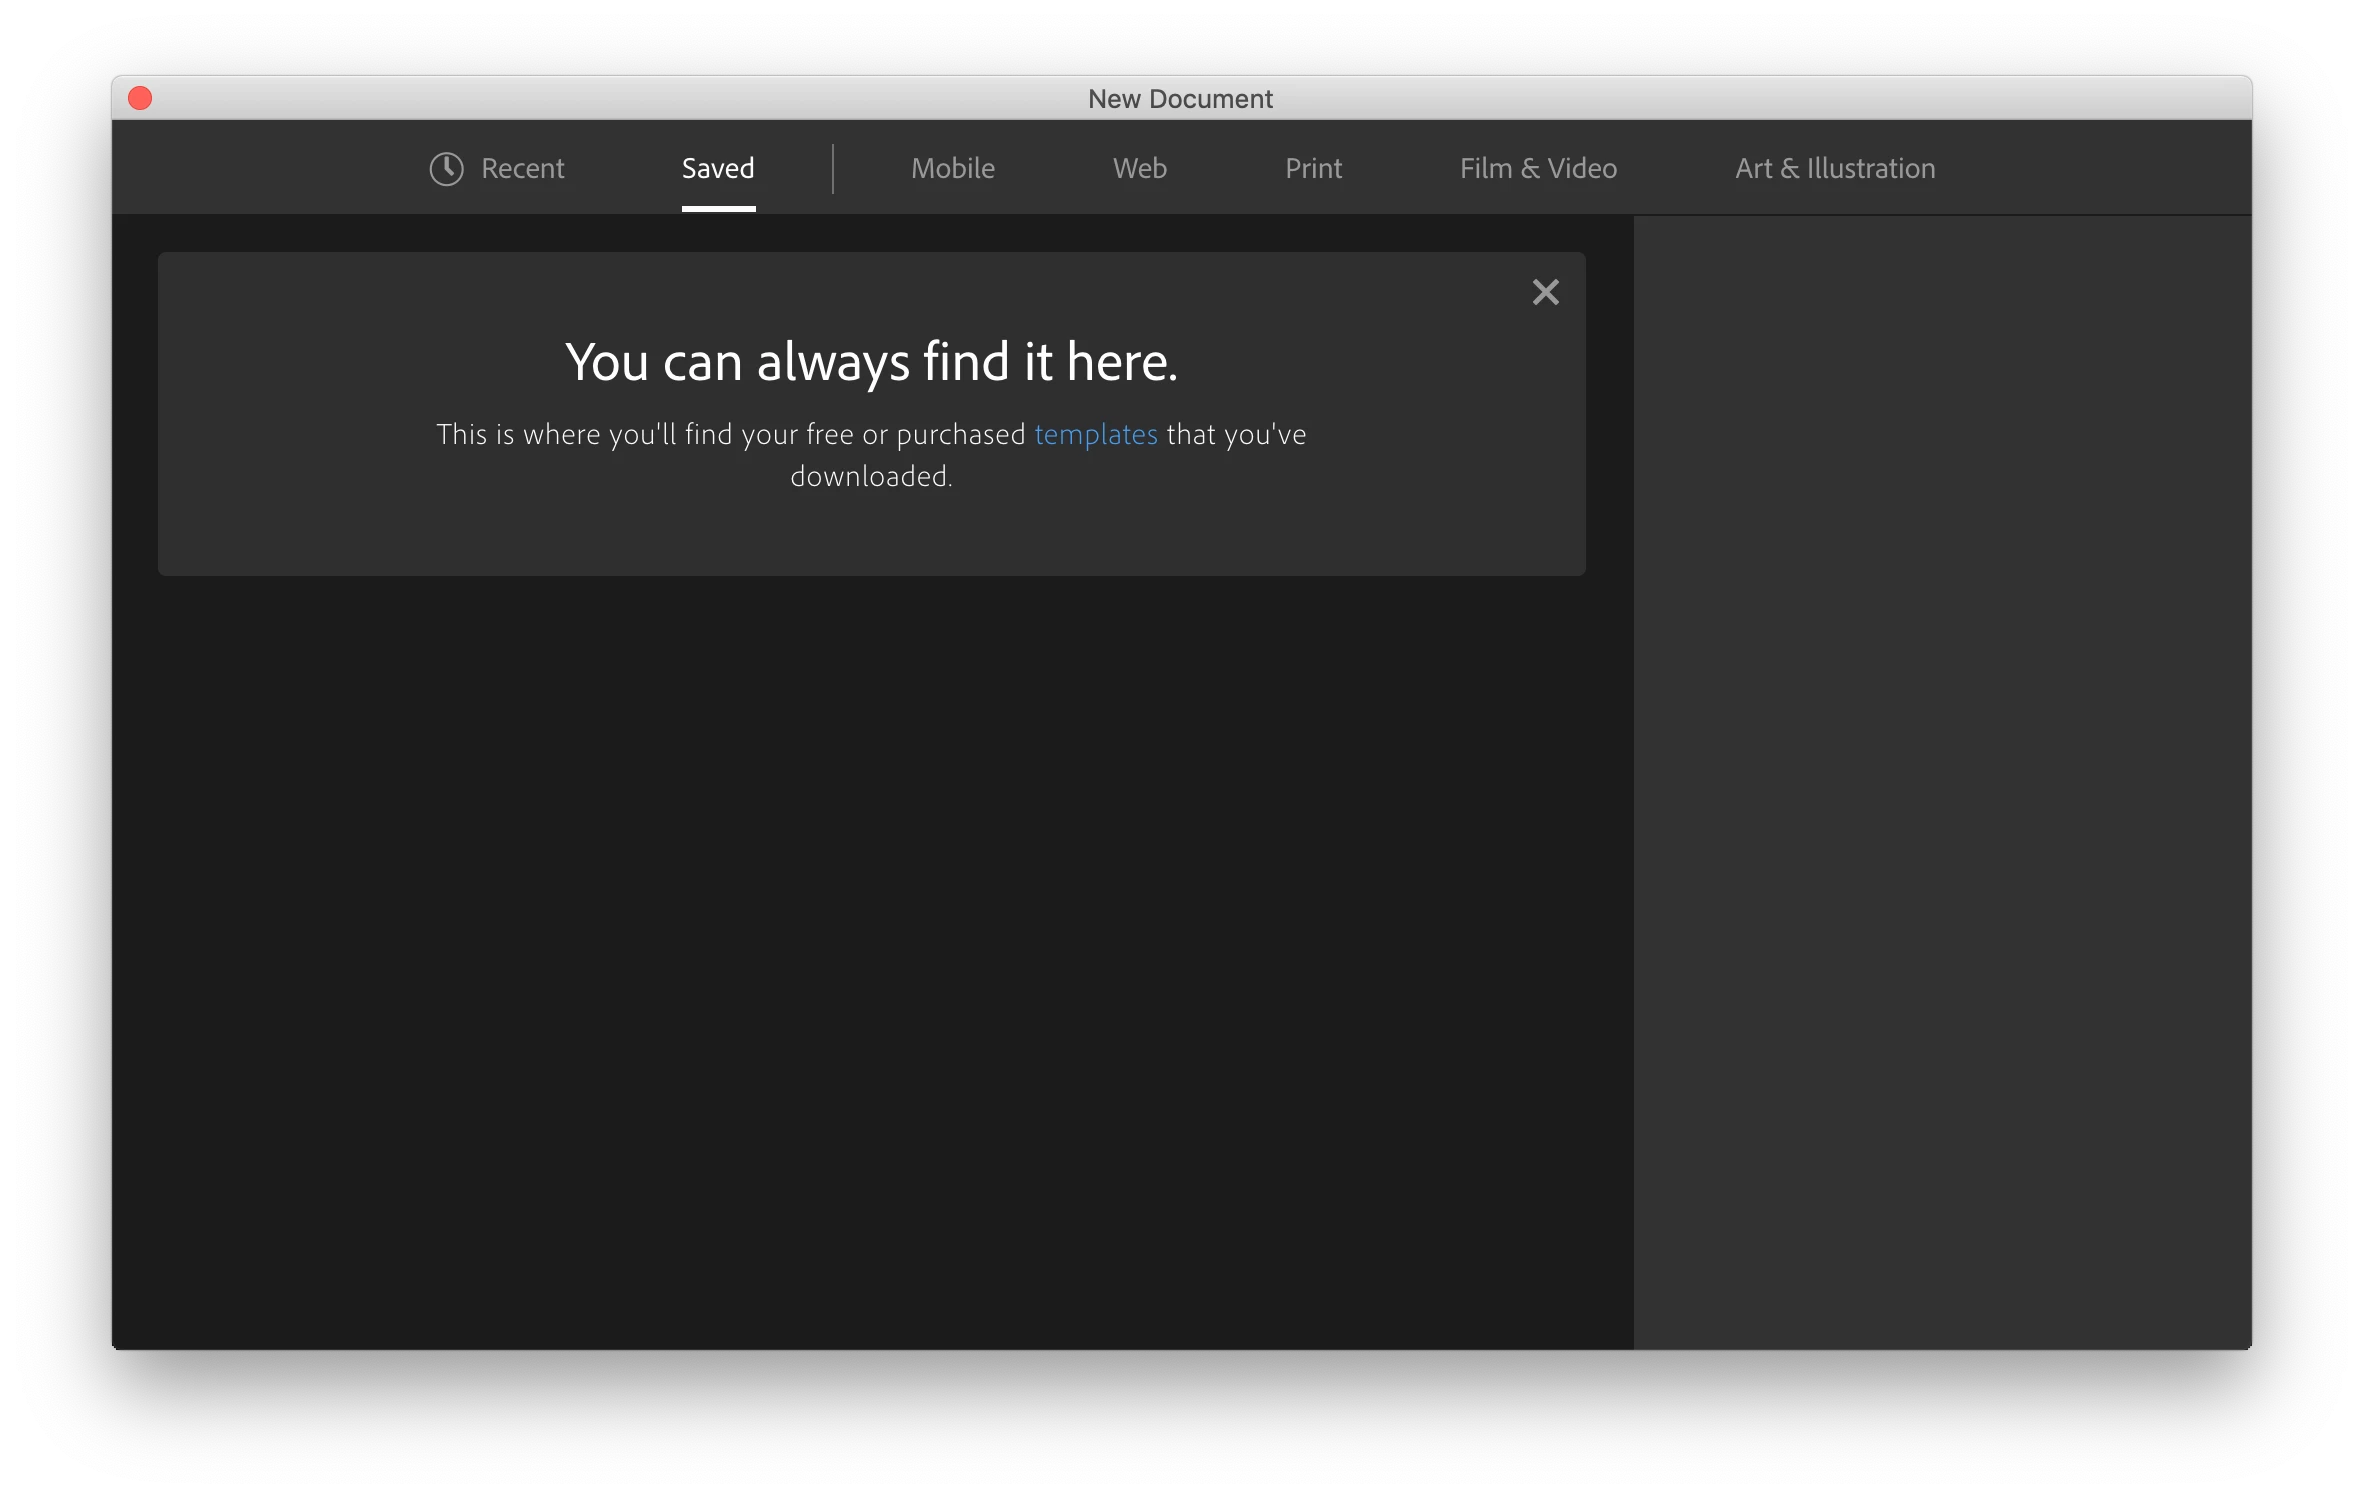Switch to the Recent tab label
Screen dimensions: 2364x1498
click(x=522, y=169)
